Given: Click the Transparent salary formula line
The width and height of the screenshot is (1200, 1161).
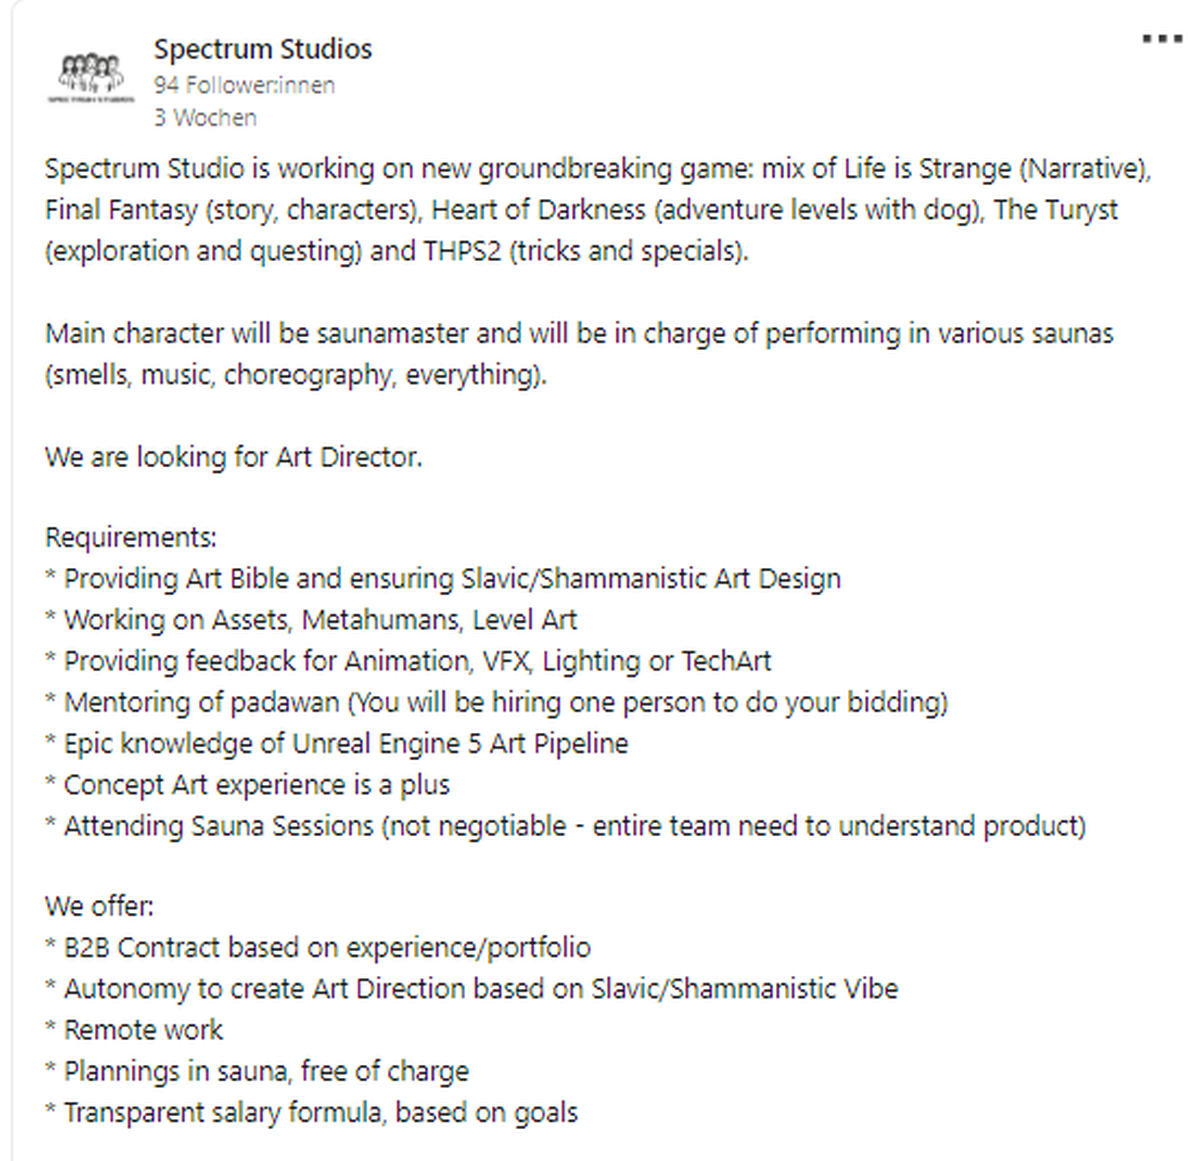Looking at the screenshot, I should [x=312, y=1112].
